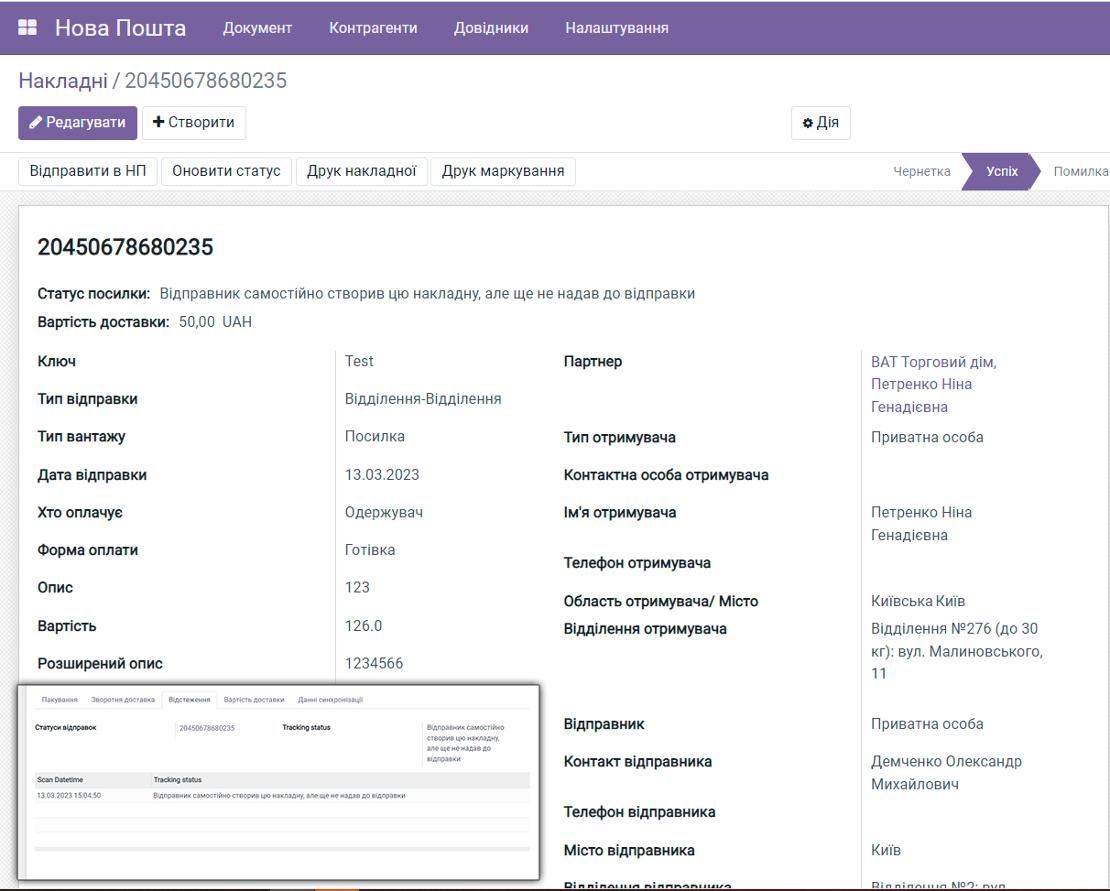Image resolution: width=1110 pixels, height=891 pixels.
Task: Click the 'Відділення №276' recipient branch value
Action: click(x=956, y=651)
